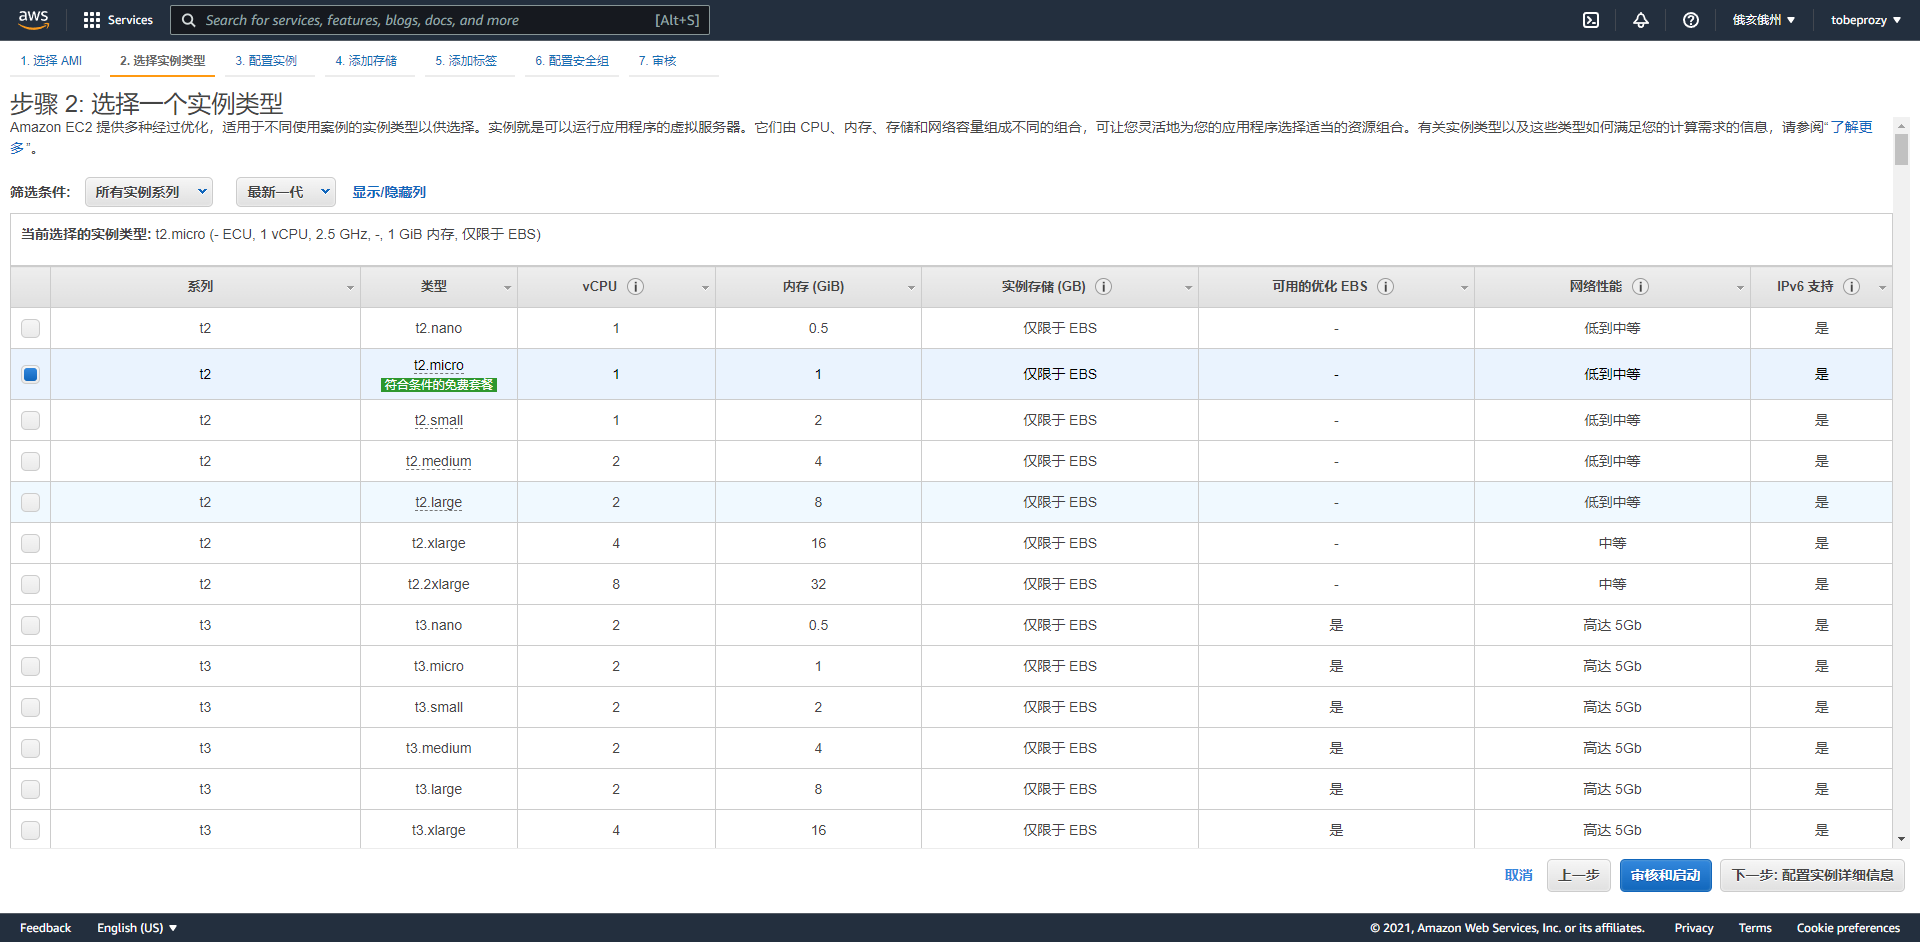Image resolution: width=1920 pixels, height=942 pixels.
Task: Click the 审核和启动 button
Action: [x=1666, y=875]
